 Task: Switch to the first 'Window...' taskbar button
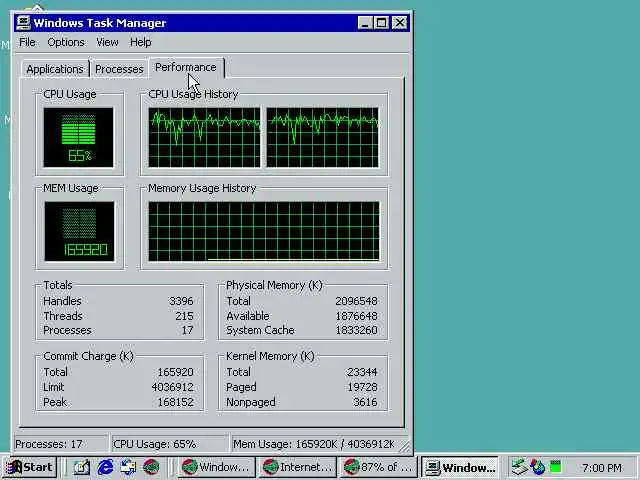click(x=215, y=467)
